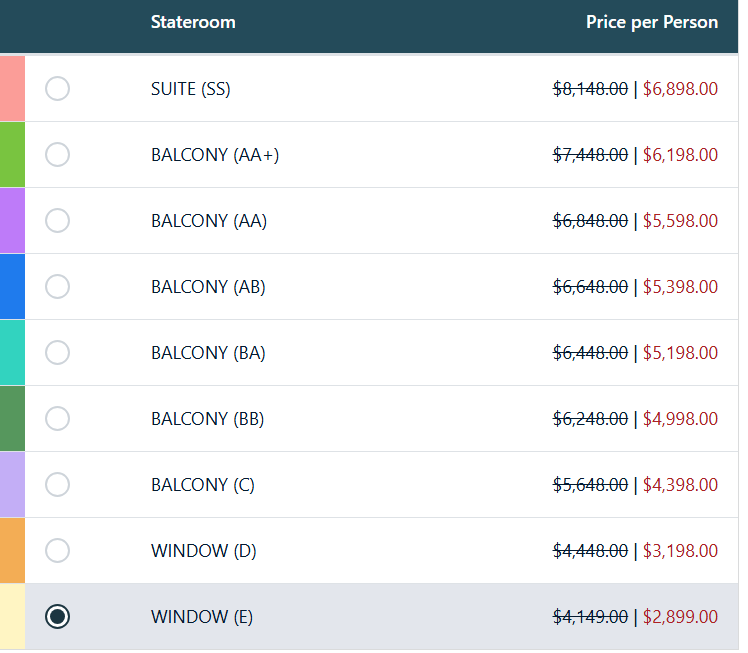The width and height of the screenshot is (748, 653).
Task: Click the orange WINDOW (D) color swatch
Action: pyautogui.click(x=12, y=550)
